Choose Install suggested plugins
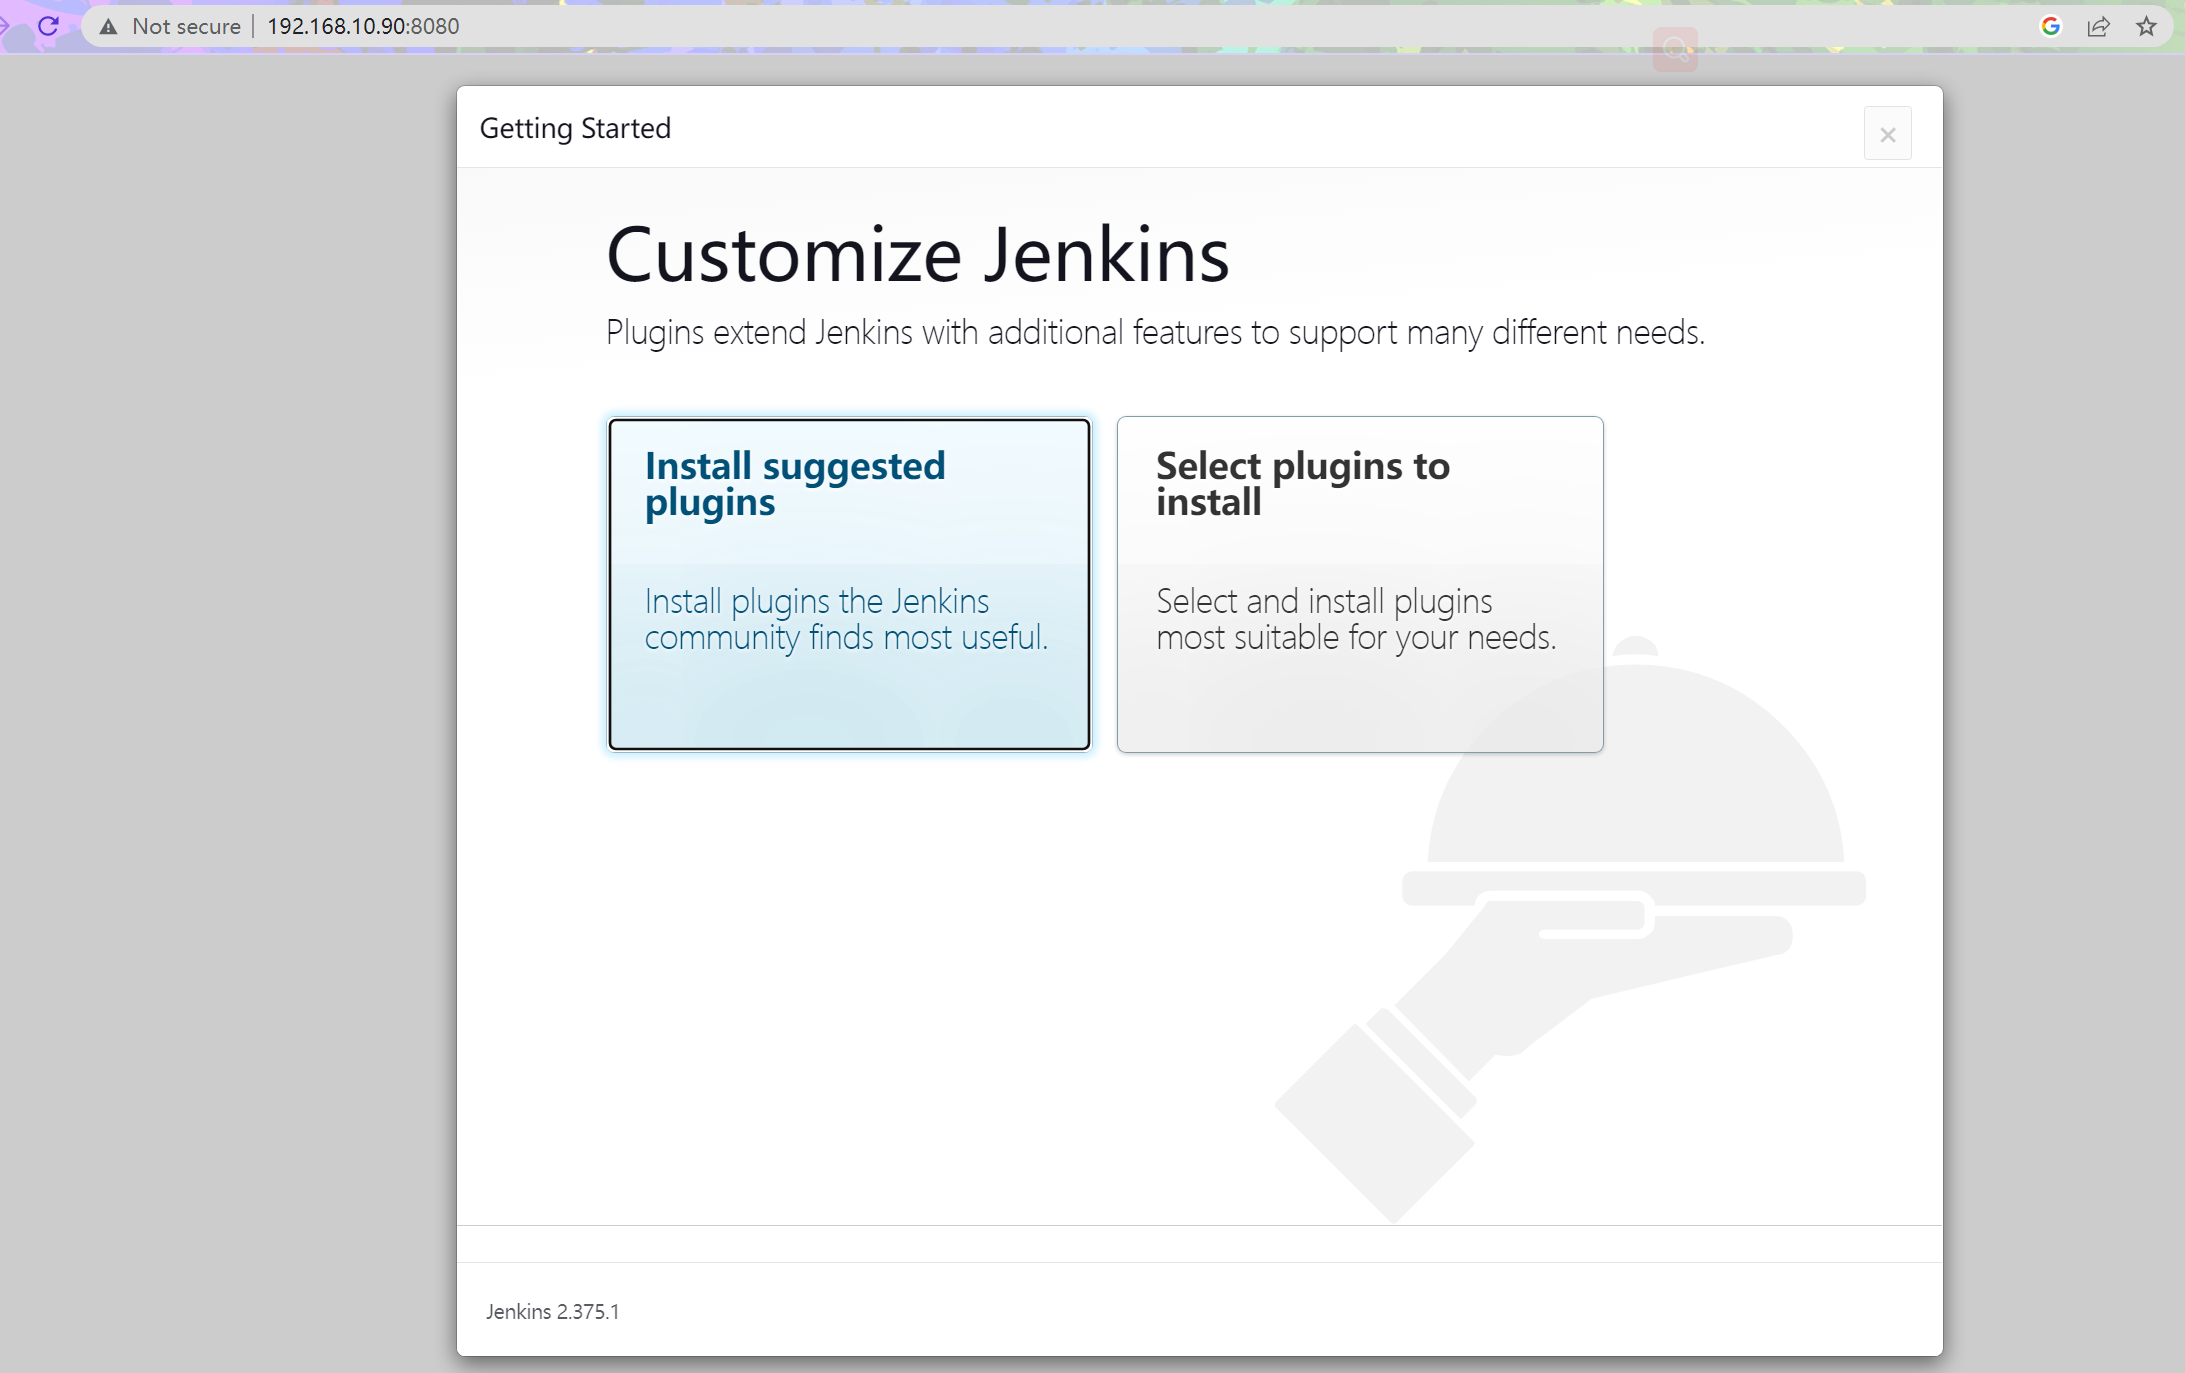The width and height of the screenshot is (2185, 1373). tap(849, 584)
